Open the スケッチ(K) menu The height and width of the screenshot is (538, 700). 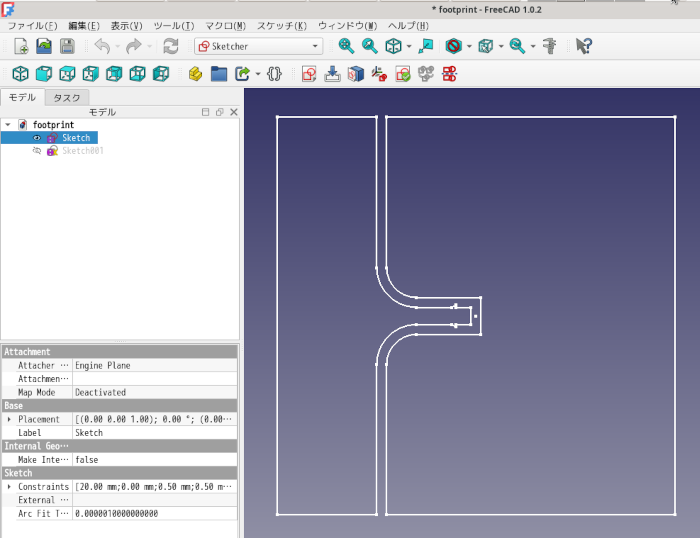click(282, 26)
